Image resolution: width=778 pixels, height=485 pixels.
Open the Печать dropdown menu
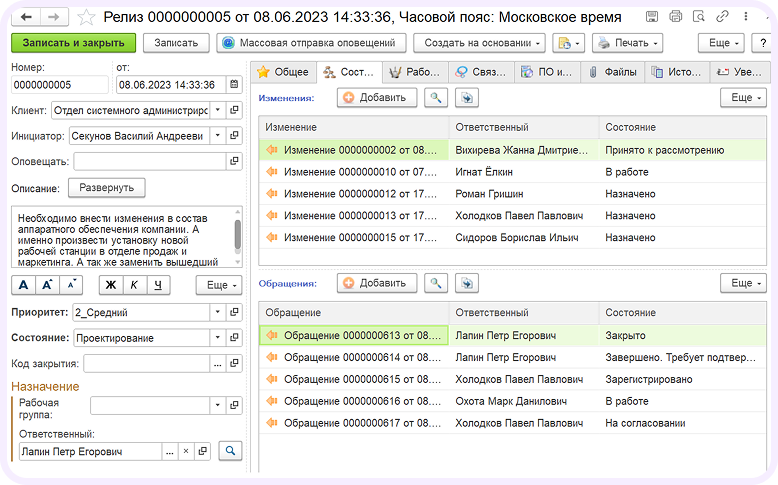tap(628, 43)
